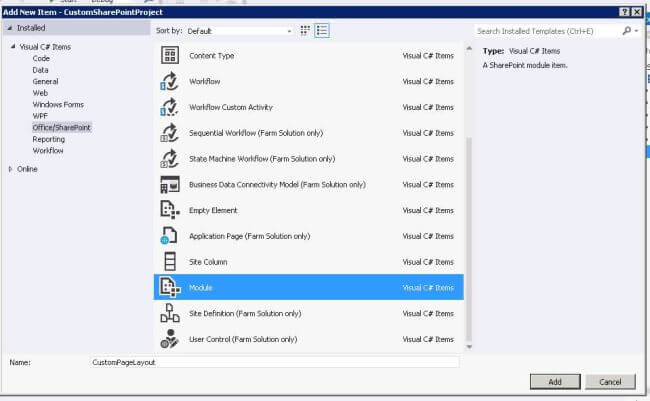Click the Site Column template icon

[170, 262]
